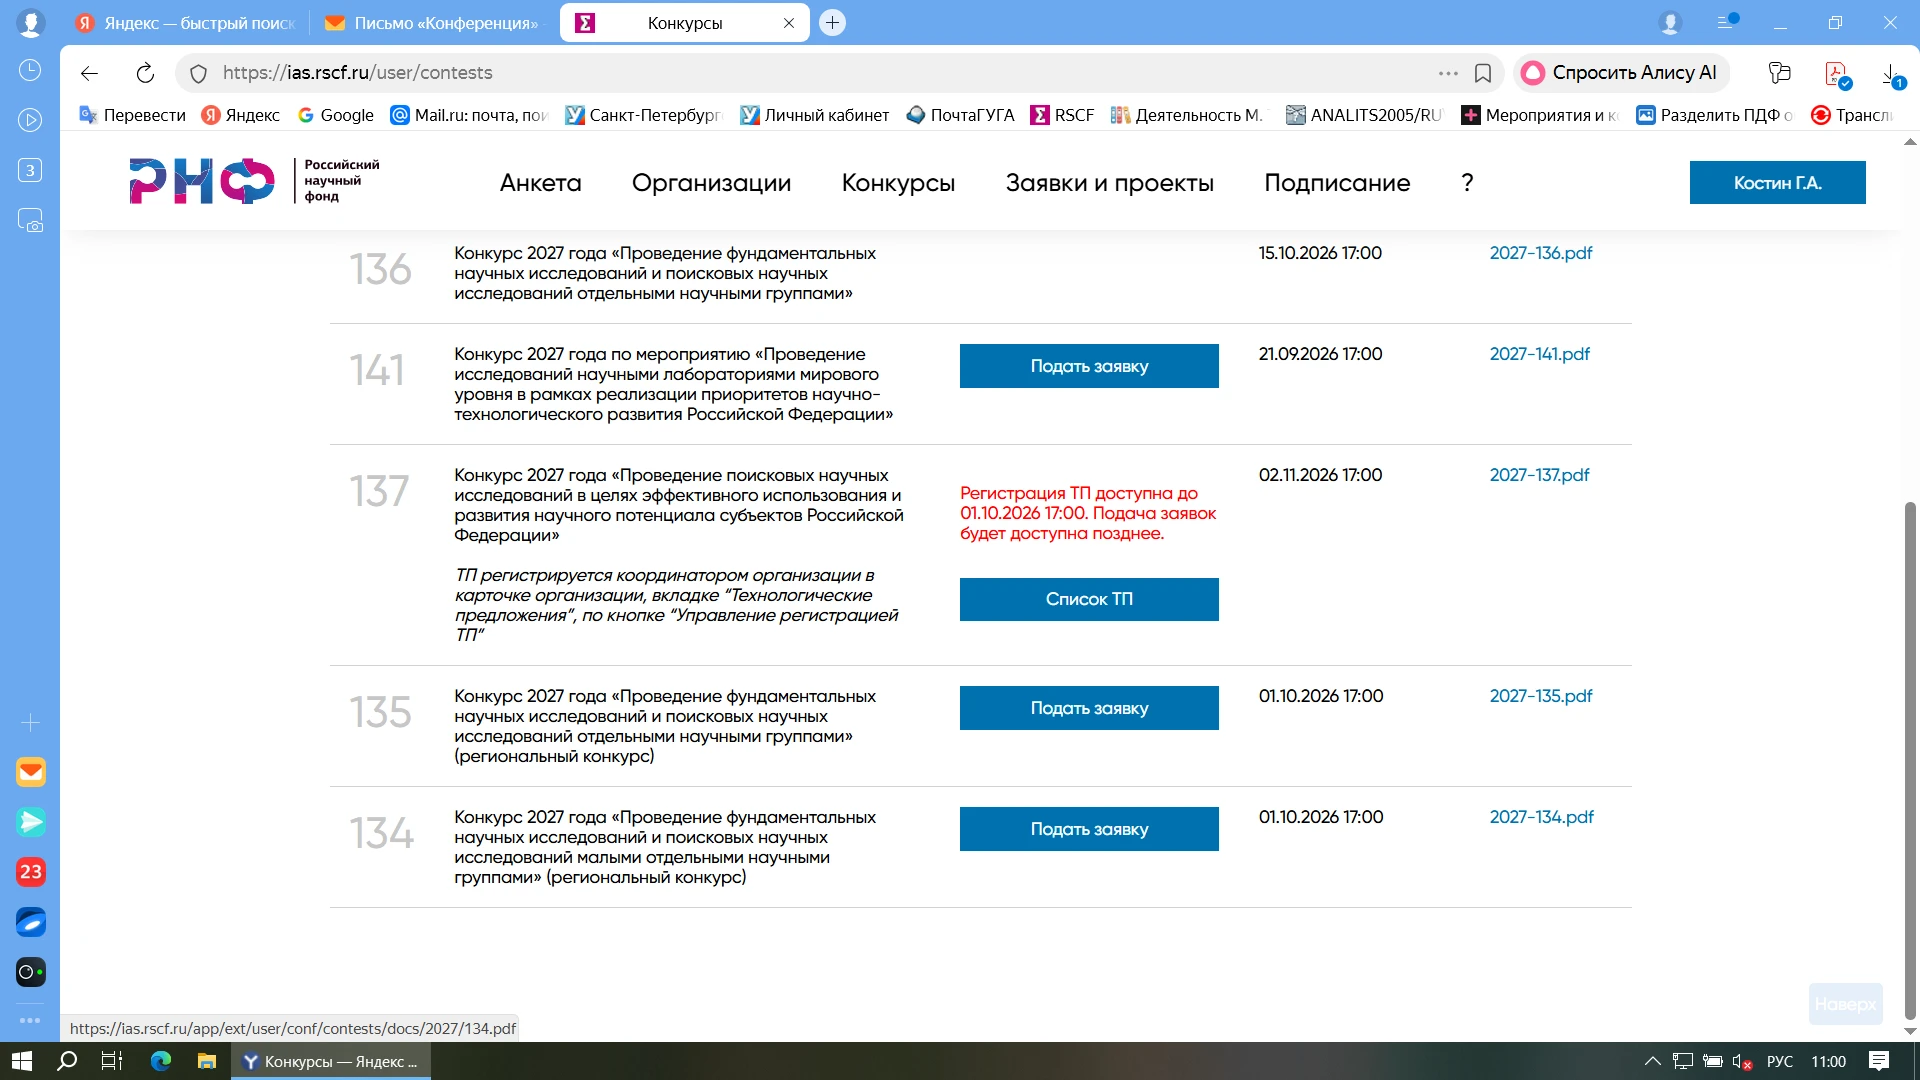Open the question mark help item
The width and height of the screenshot is (1920, 1080).
(1467, 183)
